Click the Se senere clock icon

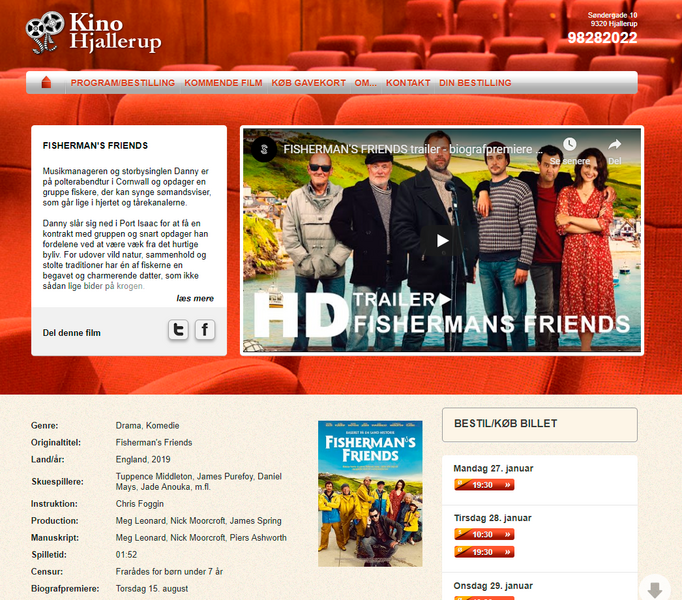tap(569, 144)
